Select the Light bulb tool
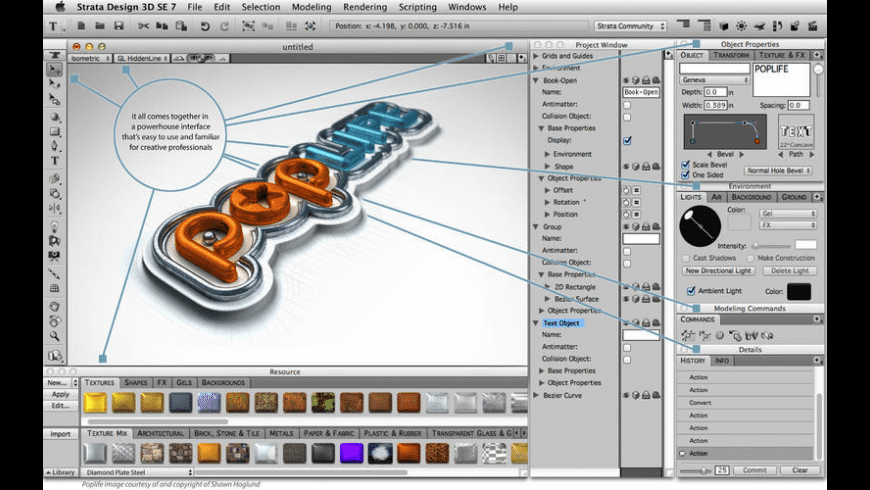Viewport: 870px width, 490px height. 54,226
